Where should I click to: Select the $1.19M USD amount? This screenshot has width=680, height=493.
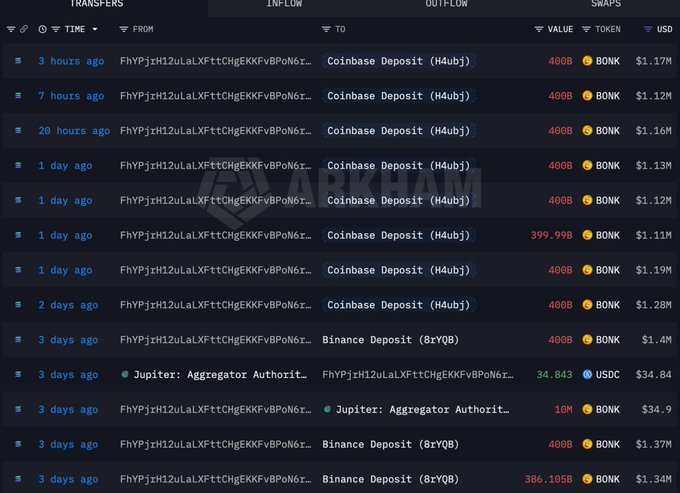[x=654, y=270]
